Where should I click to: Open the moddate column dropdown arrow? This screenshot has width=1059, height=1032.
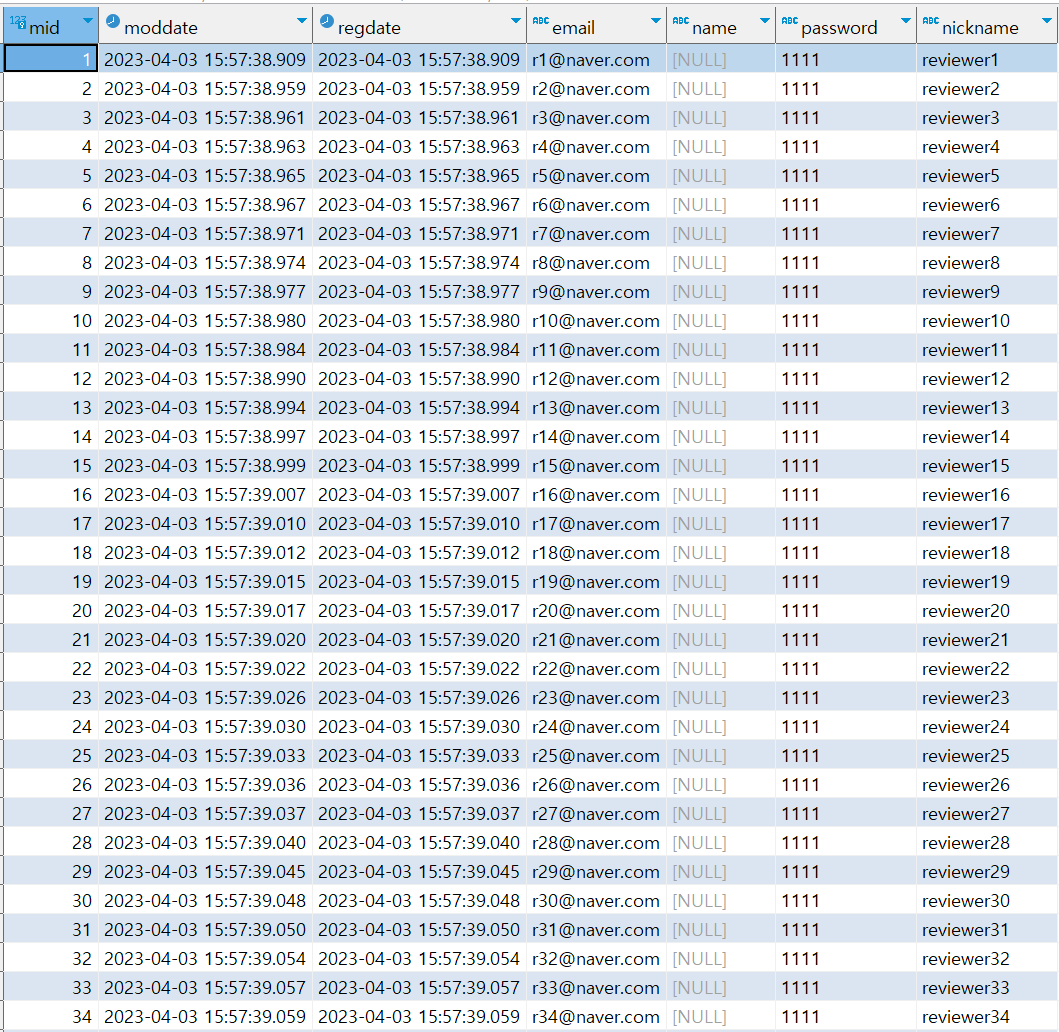point(302,21)
